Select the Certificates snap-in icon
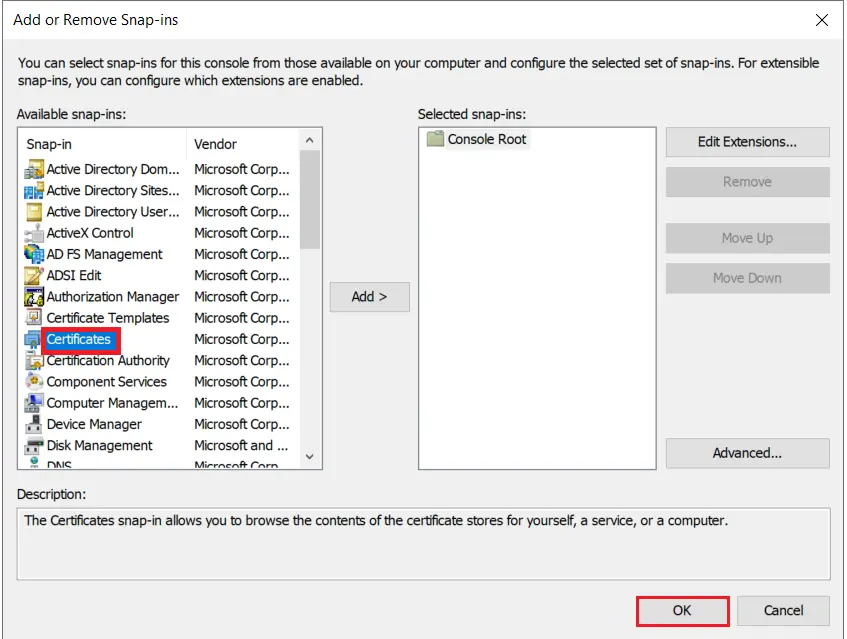Screen dimensions: 847x639 pos(34,340)
